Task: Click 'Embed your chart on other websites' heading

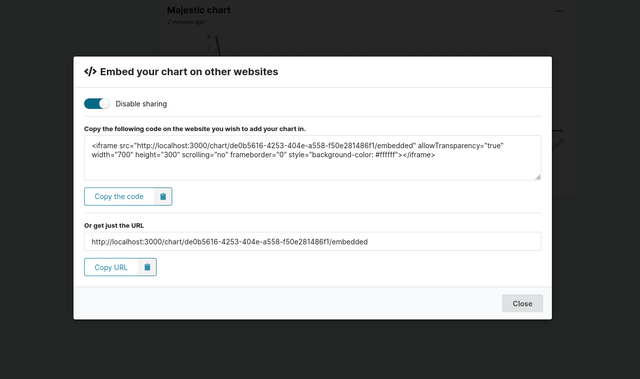Action: click(189, 72)
